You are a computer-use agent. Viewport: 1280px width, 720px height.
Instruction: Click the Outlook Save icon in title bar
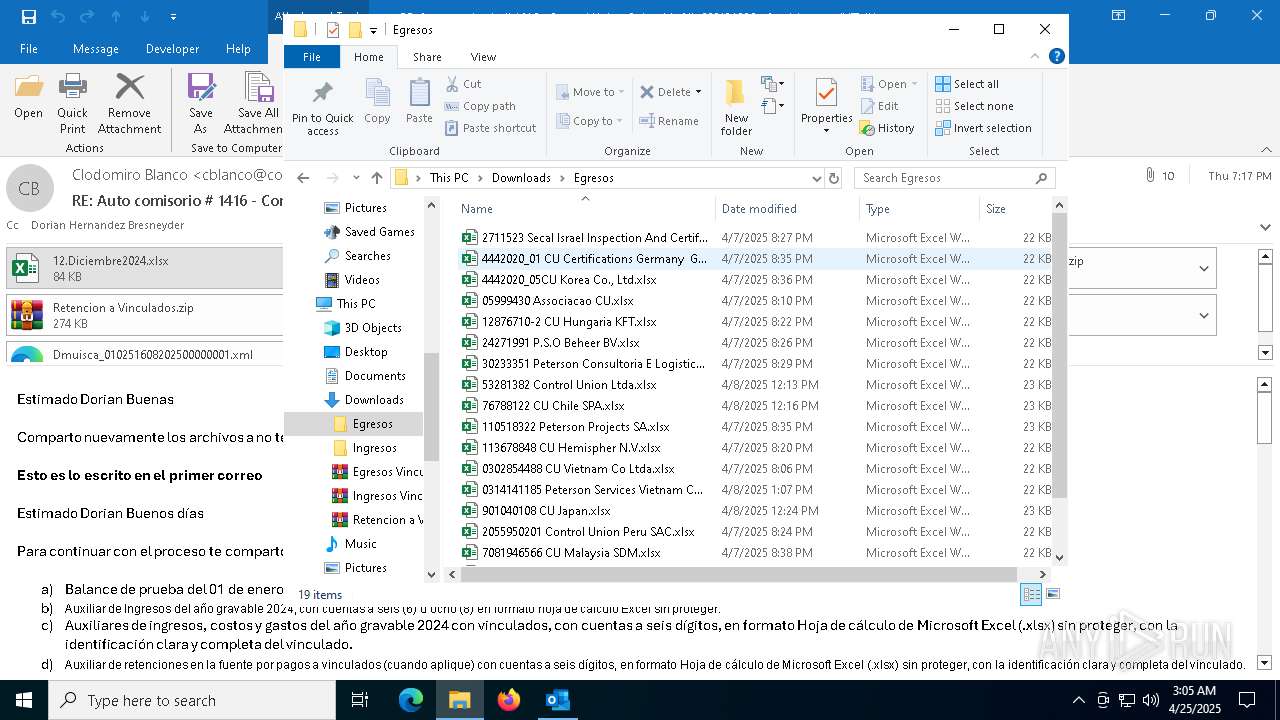click(x=28, y=16)
